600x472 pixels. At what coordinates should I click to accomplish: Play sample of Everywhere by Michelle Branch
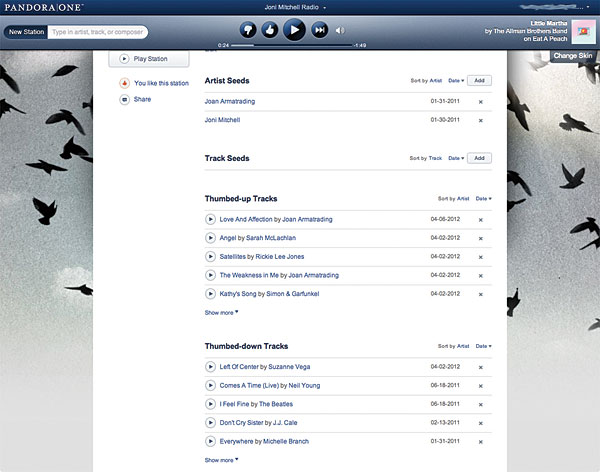[x=210, y=441]
